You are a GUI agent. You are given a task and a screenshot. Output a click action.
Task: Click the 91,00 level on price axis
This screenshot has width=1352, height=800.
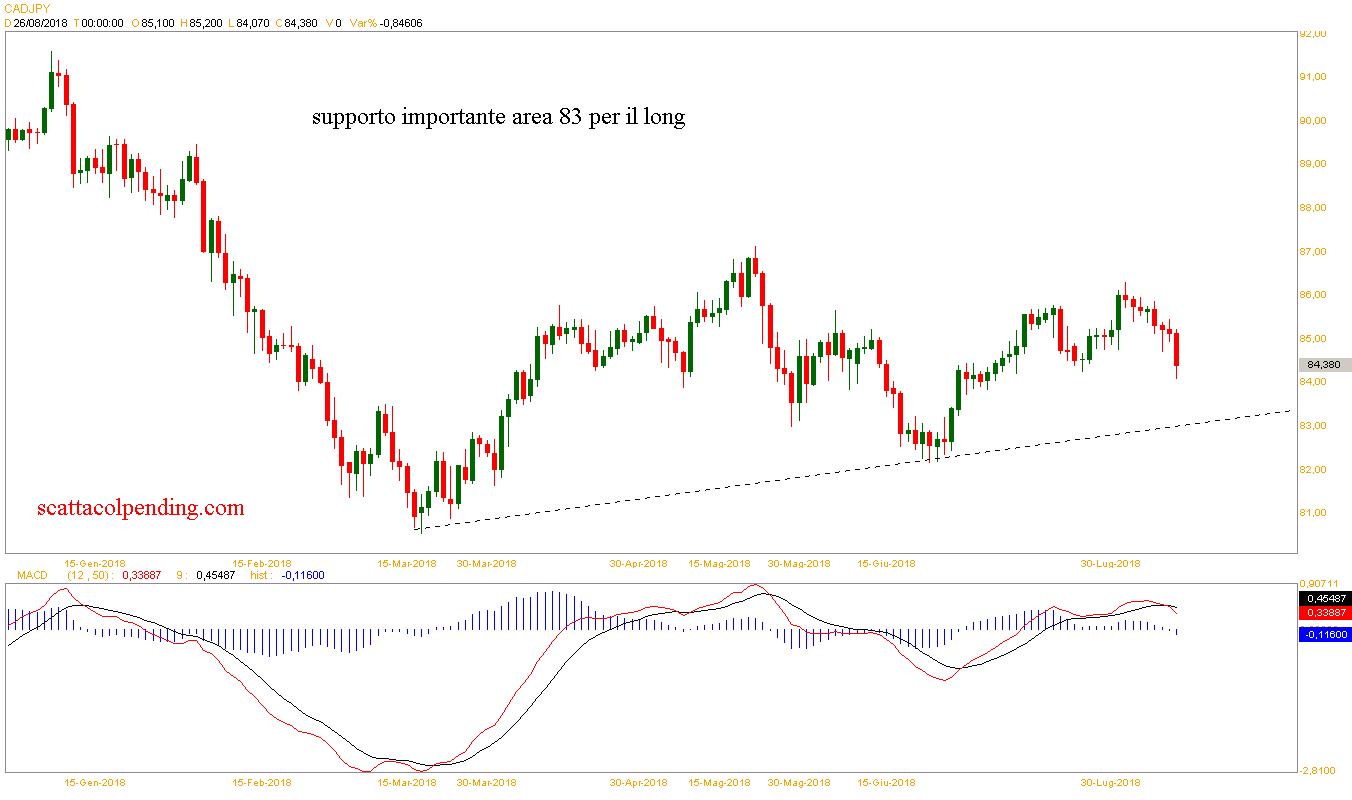[1312, 77]
